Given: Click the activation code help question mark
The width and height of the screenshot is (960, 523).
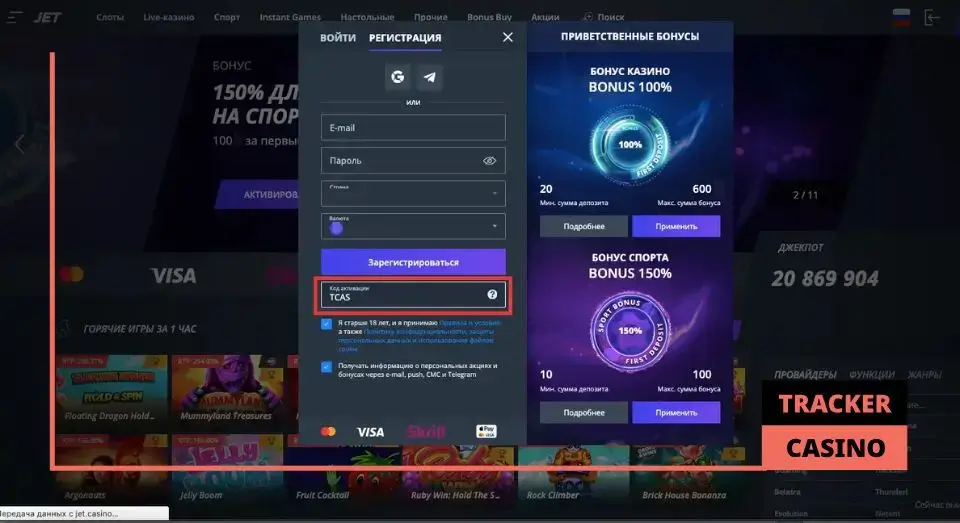Looking at the screenshot, I should [x=492, y=295].
